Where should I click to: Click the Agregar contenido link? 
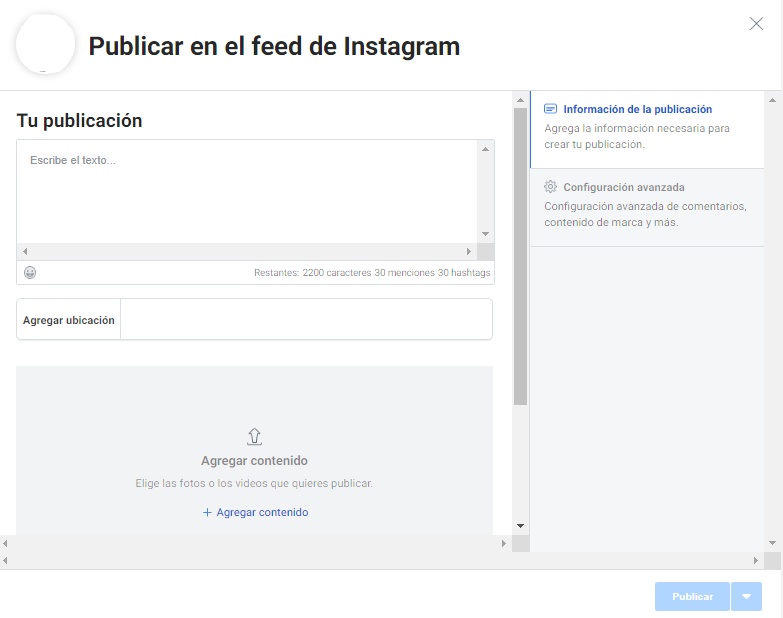(x=255, y=512)
